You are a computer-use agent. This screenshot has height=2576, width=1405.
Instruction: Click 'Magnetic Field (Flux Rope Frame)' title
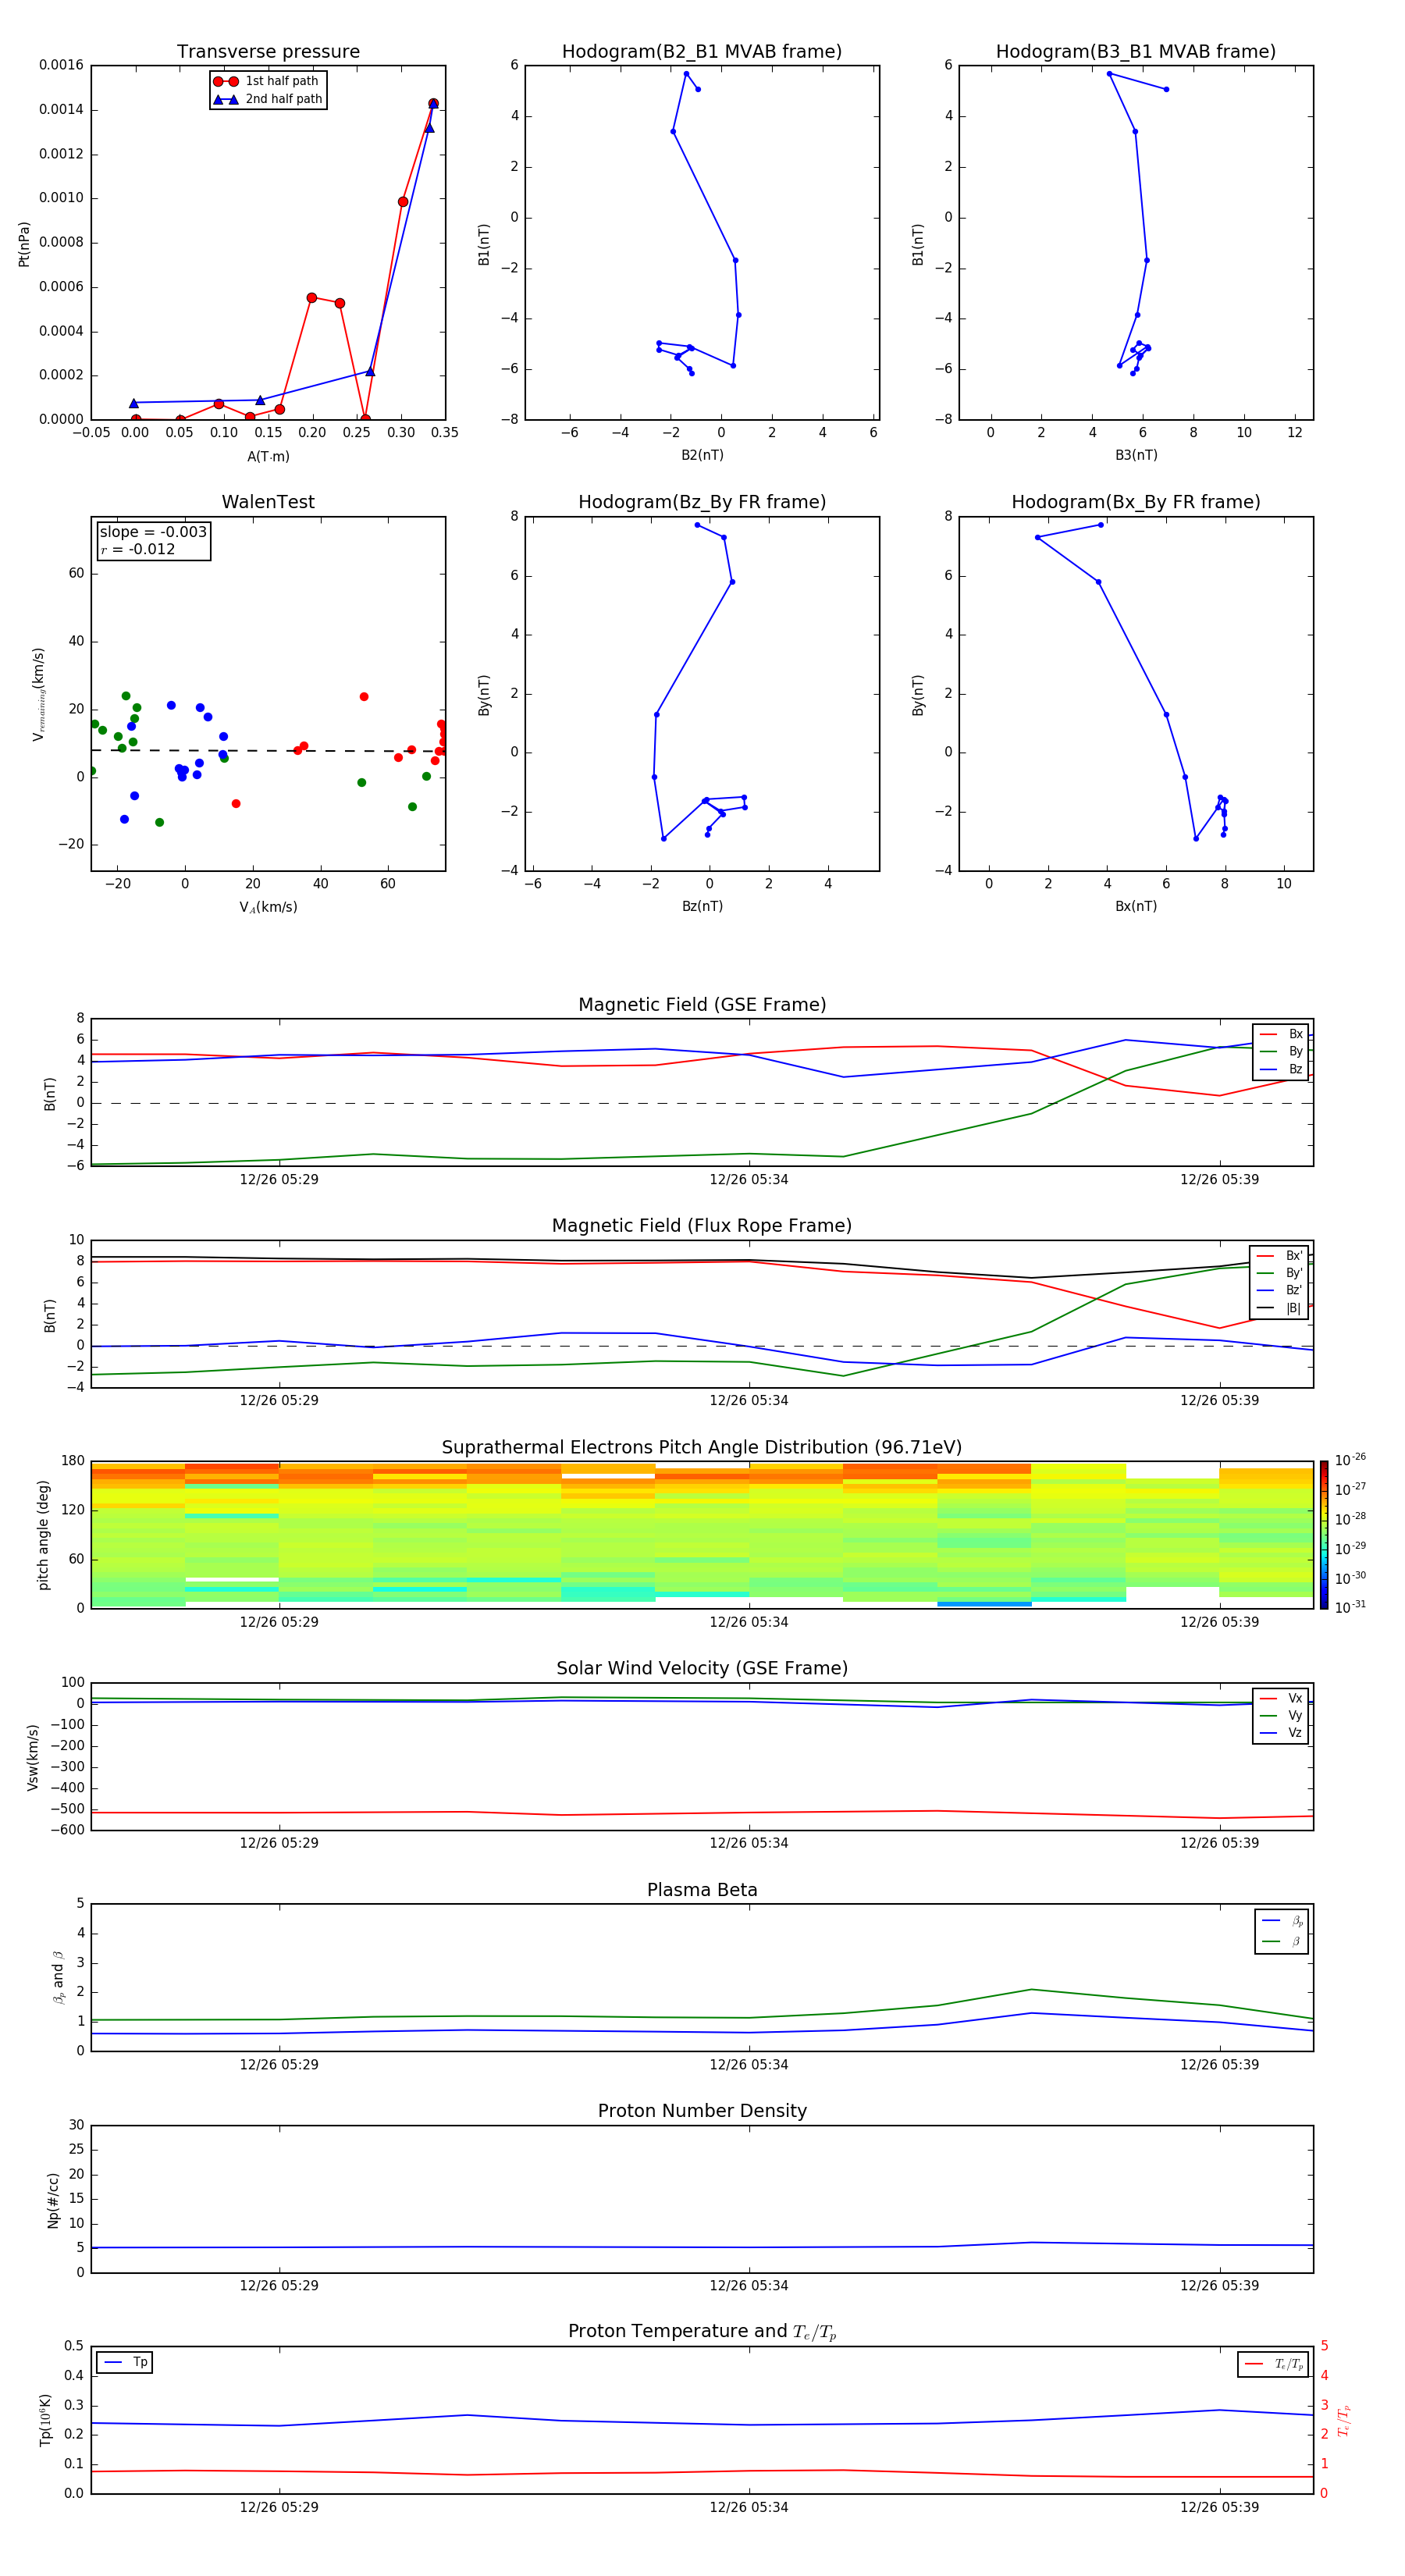(702, 1226)
